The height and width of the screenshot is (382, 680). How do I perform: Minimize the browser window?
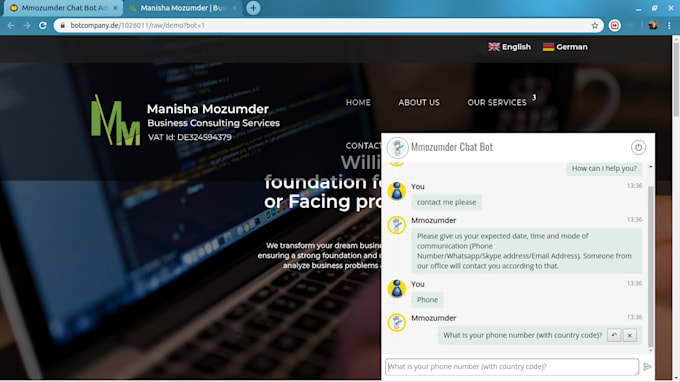coord(638,8)
